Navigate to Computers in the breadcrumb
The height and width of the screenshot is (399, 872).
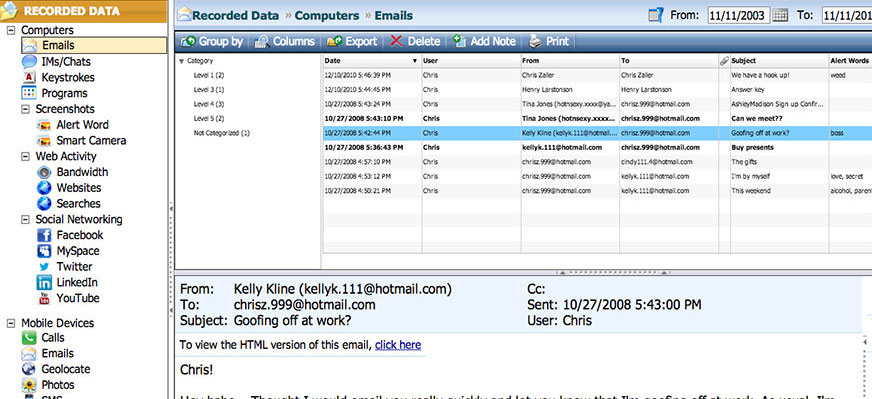pos(327,16)
